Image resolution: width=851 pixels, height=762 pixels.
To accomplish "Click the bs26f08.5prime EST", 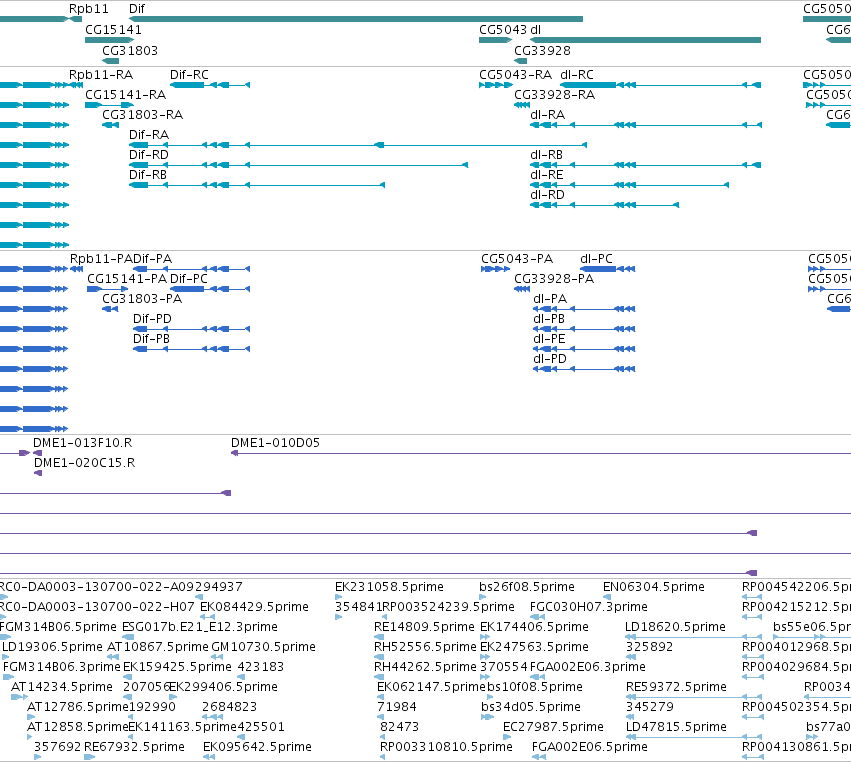I will pyautogui.click(x=482, y=597).
